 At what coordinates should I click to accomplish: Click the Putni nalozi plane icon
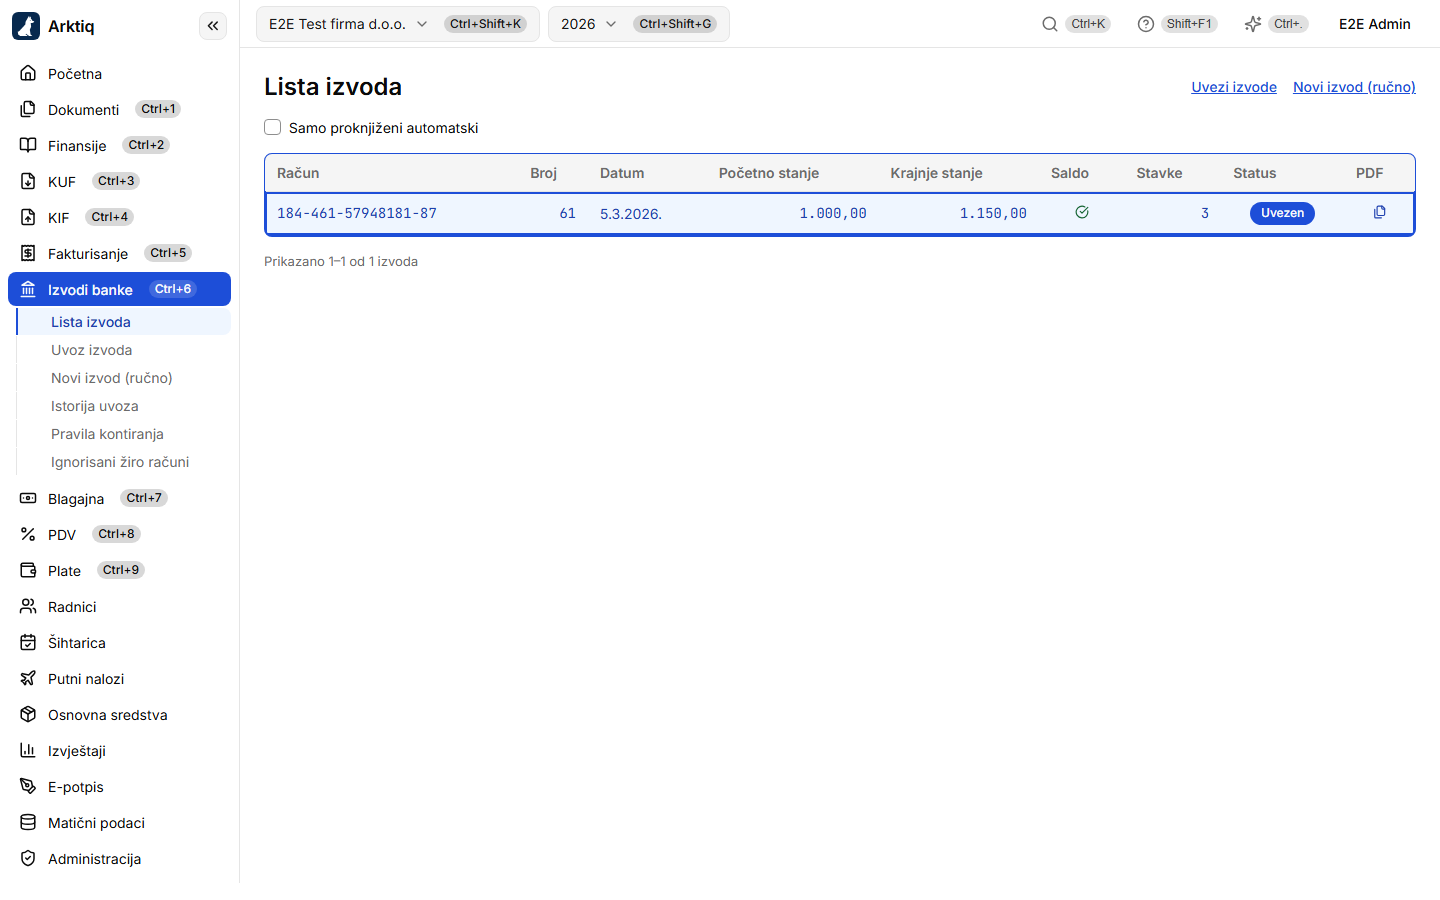28,678
